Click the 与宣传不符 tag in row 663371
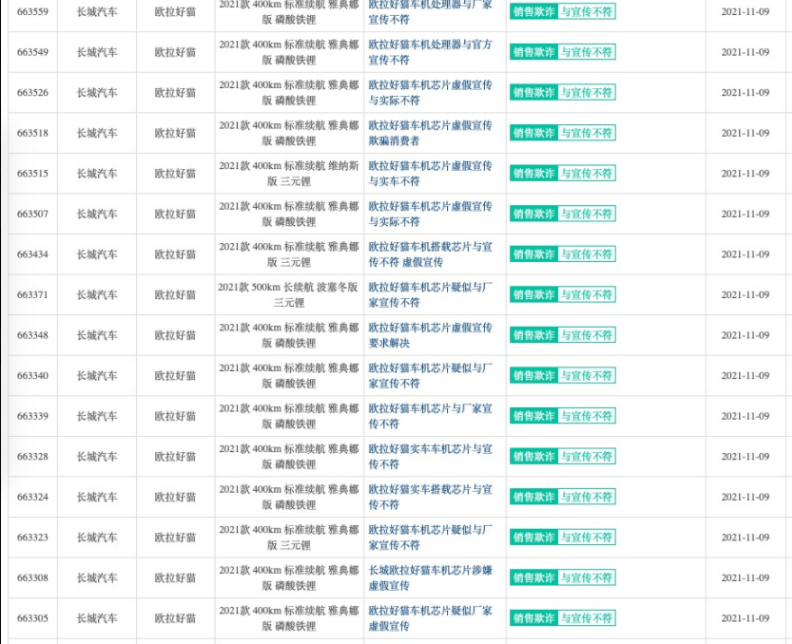This screenshot has width=792, height=644. [586, 294]
